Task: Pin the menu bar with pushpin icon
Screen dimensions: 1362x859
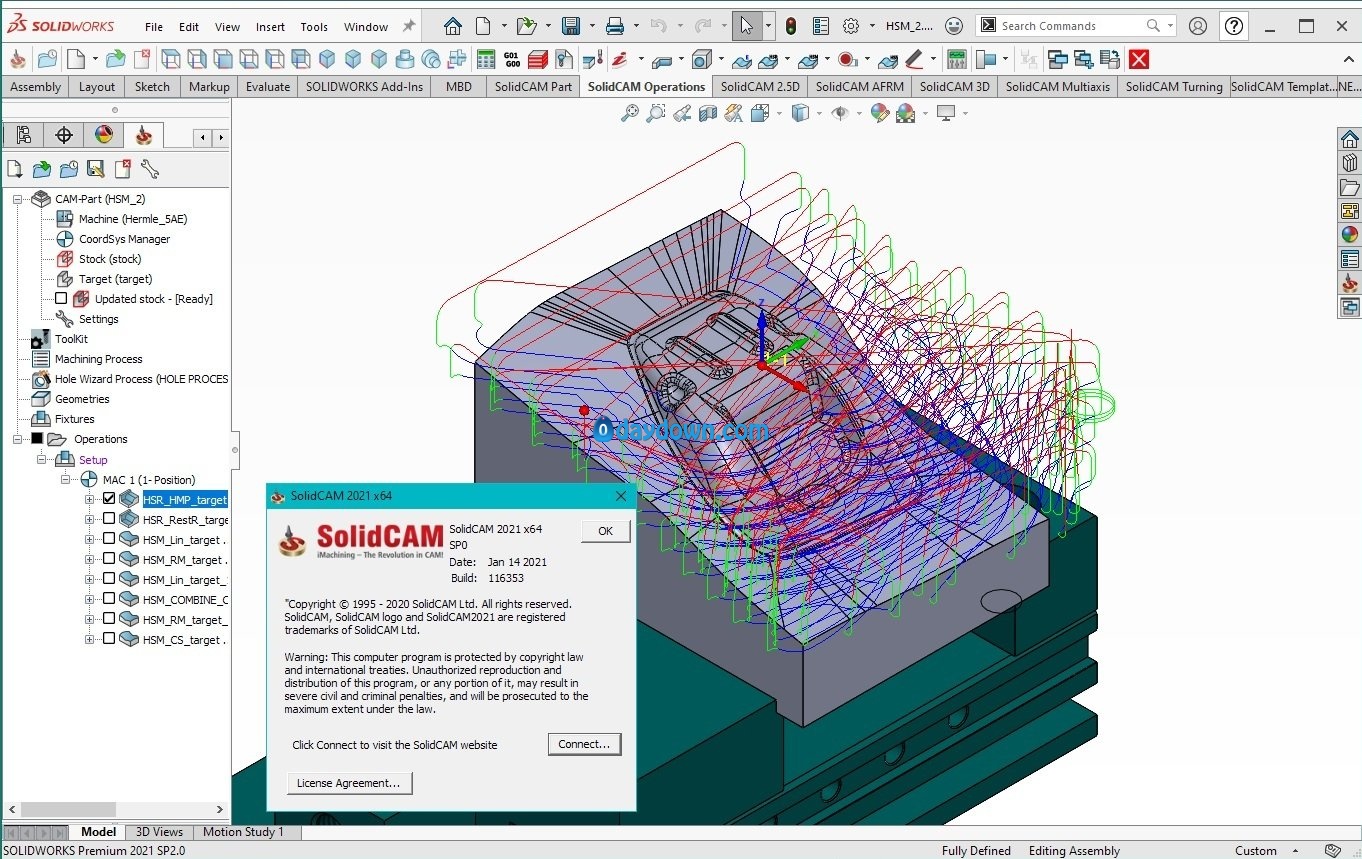Action: [408, 26]
